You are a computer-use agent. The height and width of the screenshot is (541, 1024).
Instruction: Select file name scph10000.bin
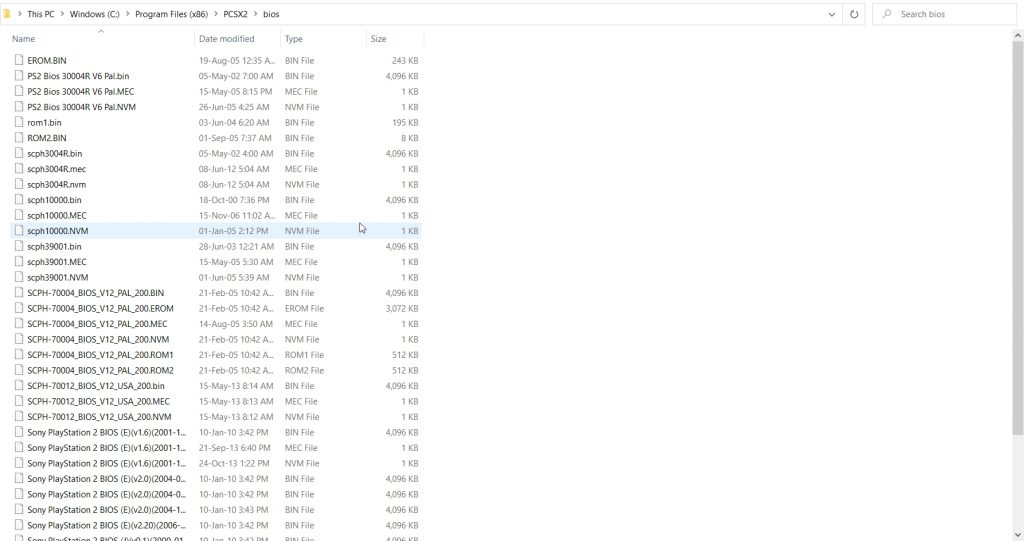click(54, 200)
